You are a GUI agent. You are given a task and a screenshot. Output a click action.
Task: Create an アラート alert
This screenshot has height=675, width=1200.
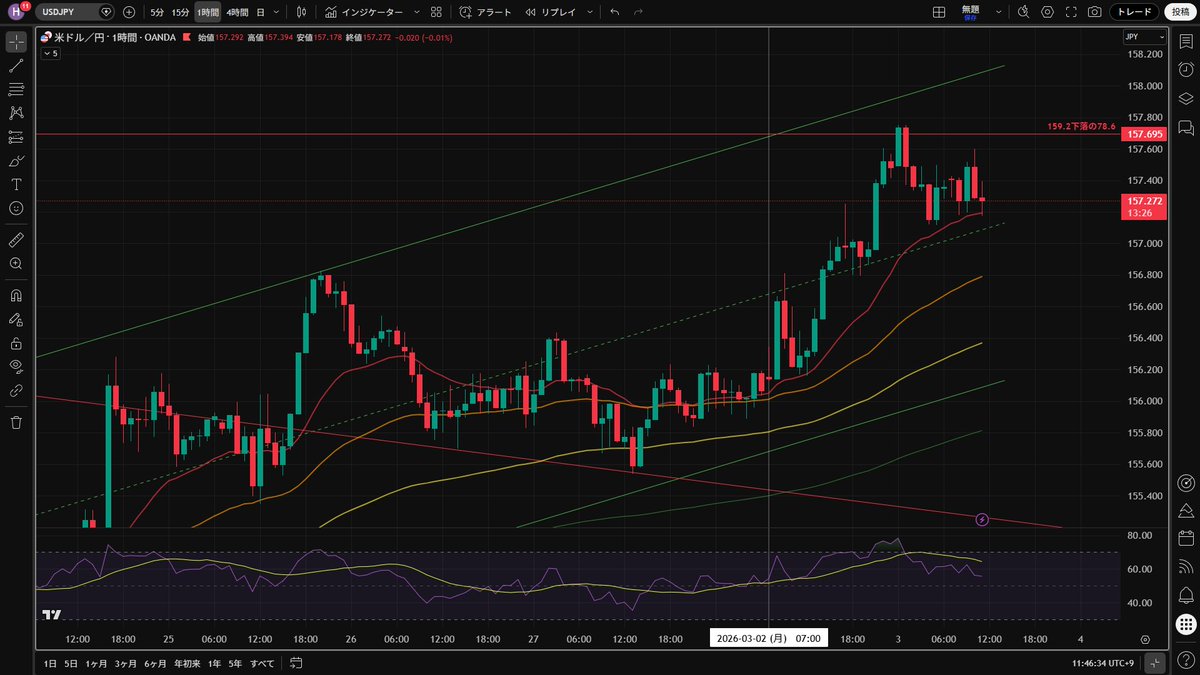point(485,12)
